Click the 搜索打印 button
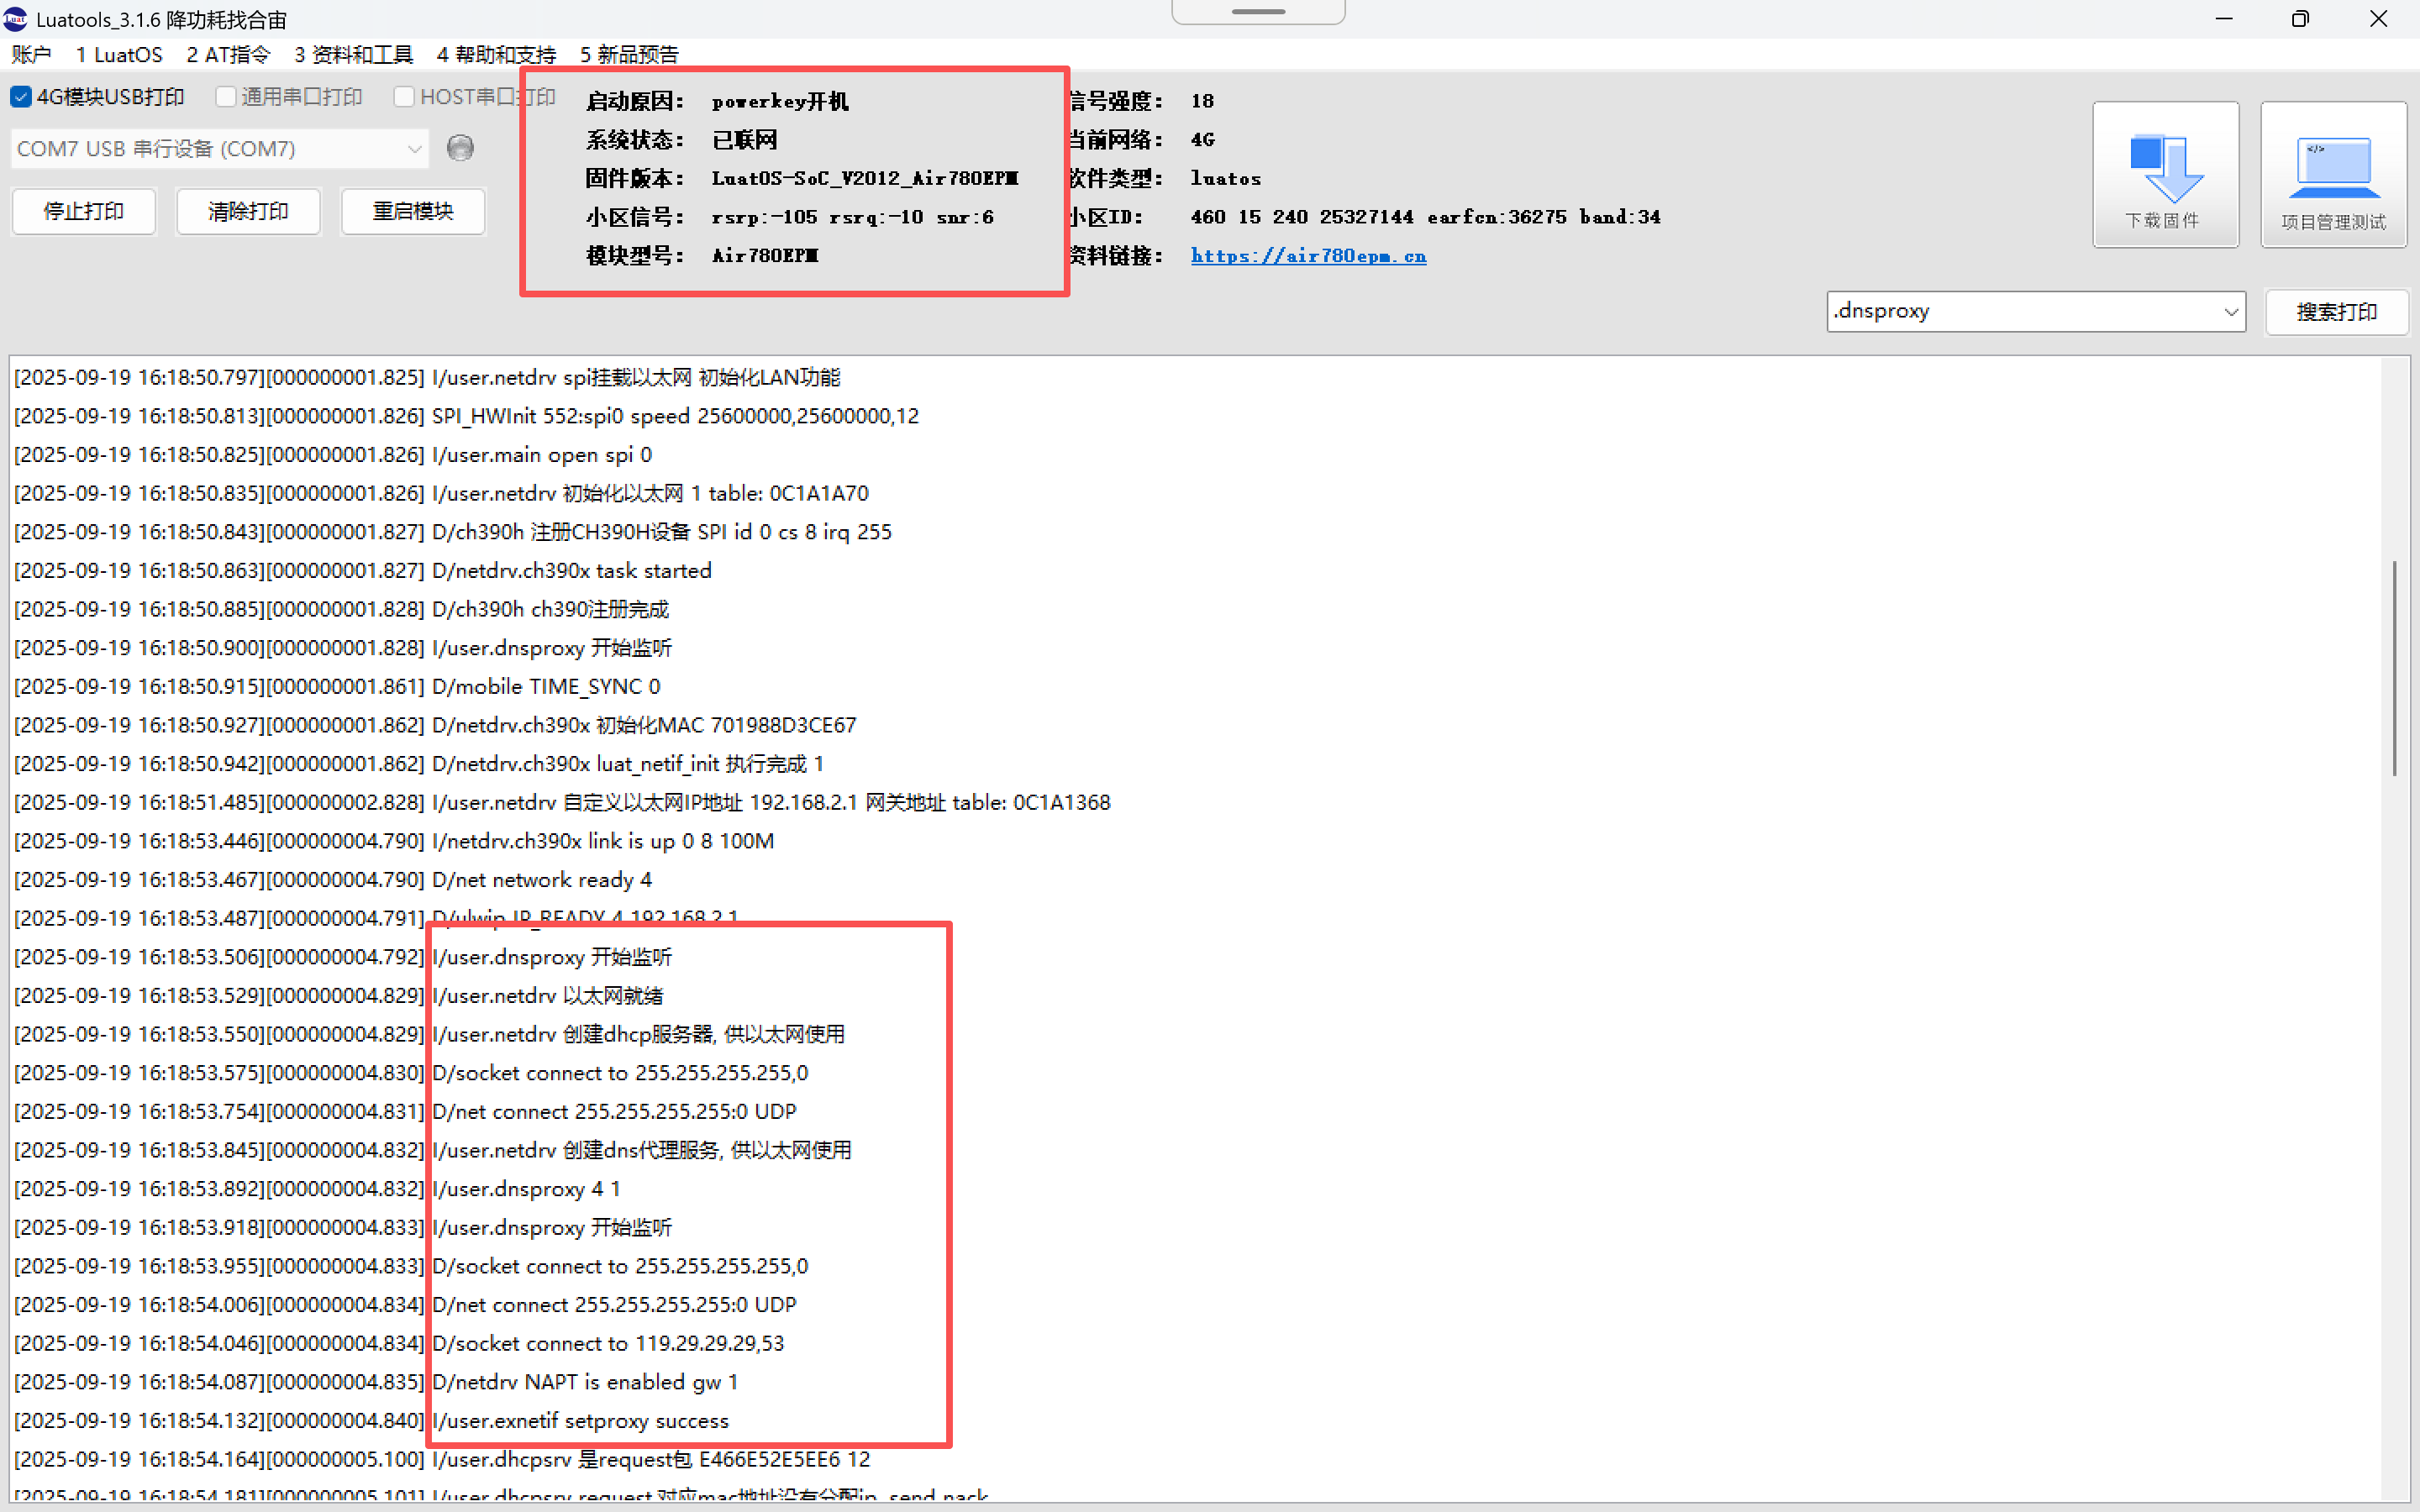This screenshot has width=2420, height=1512. (2336, 312)
